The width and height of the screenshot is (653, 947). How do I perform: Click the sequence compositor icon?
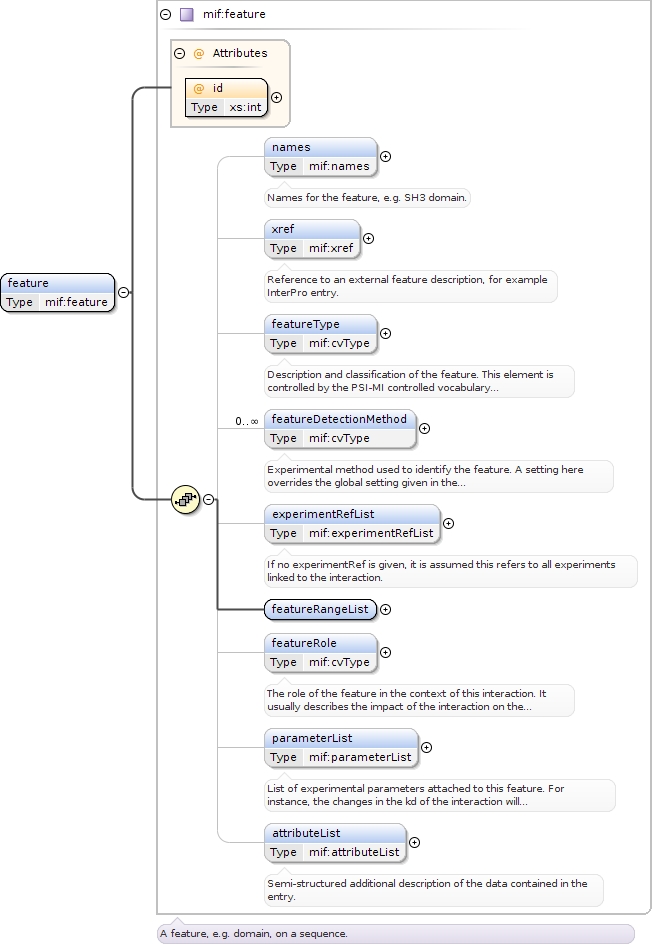[184, 499]
